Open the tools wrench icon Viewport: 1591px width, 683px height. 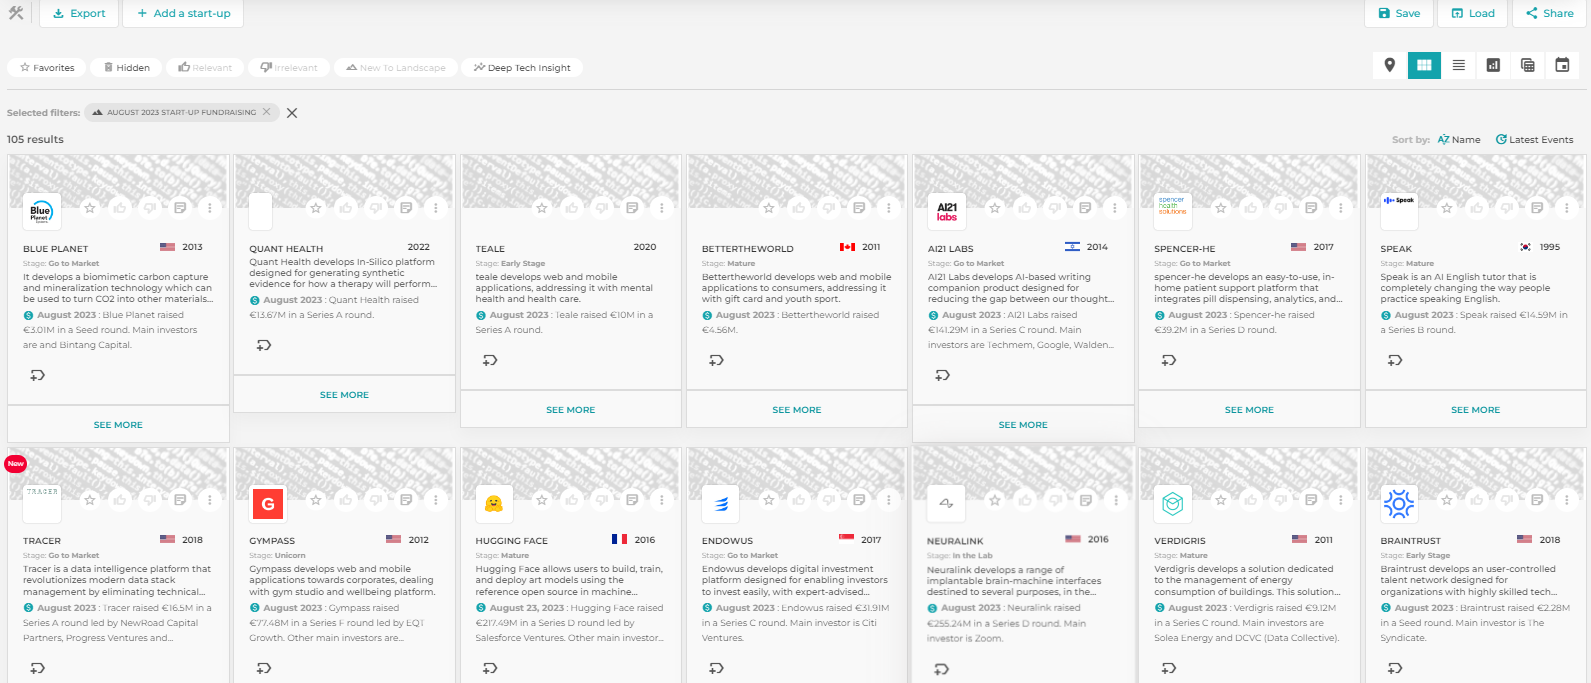point(15,13)
